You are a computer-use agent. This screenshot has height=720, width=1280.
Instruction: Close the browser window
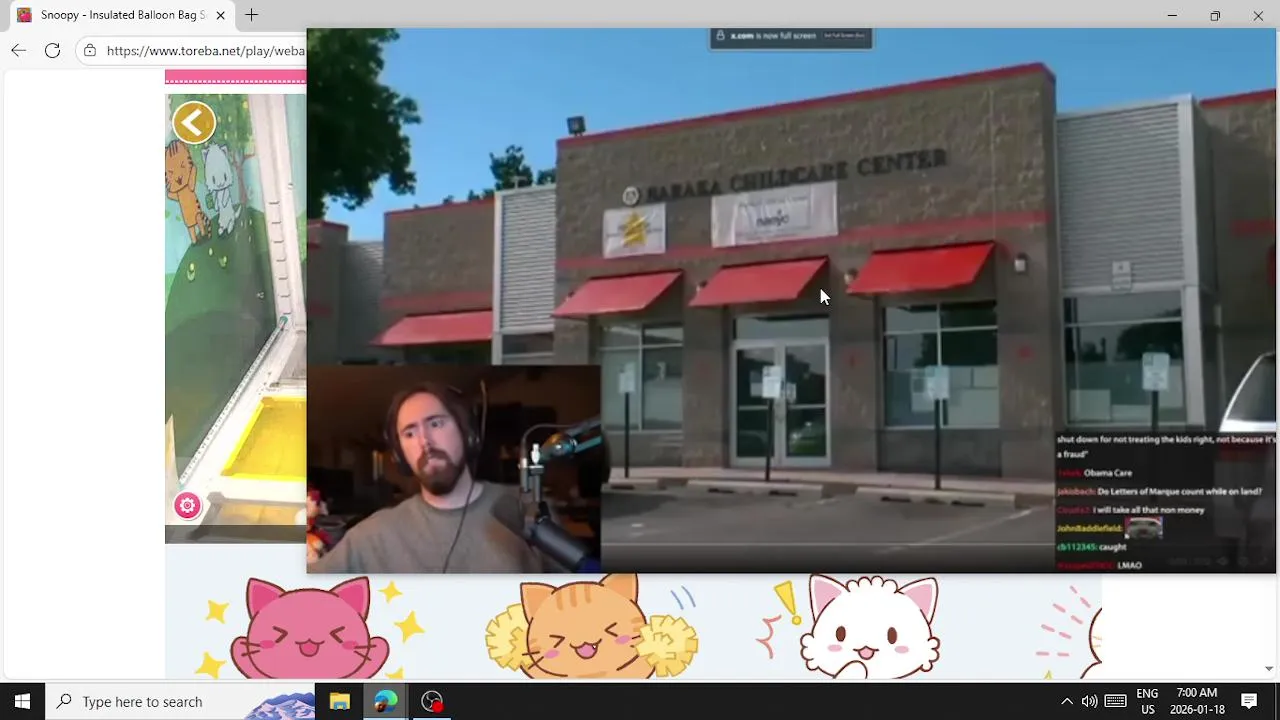[1258, 15]
